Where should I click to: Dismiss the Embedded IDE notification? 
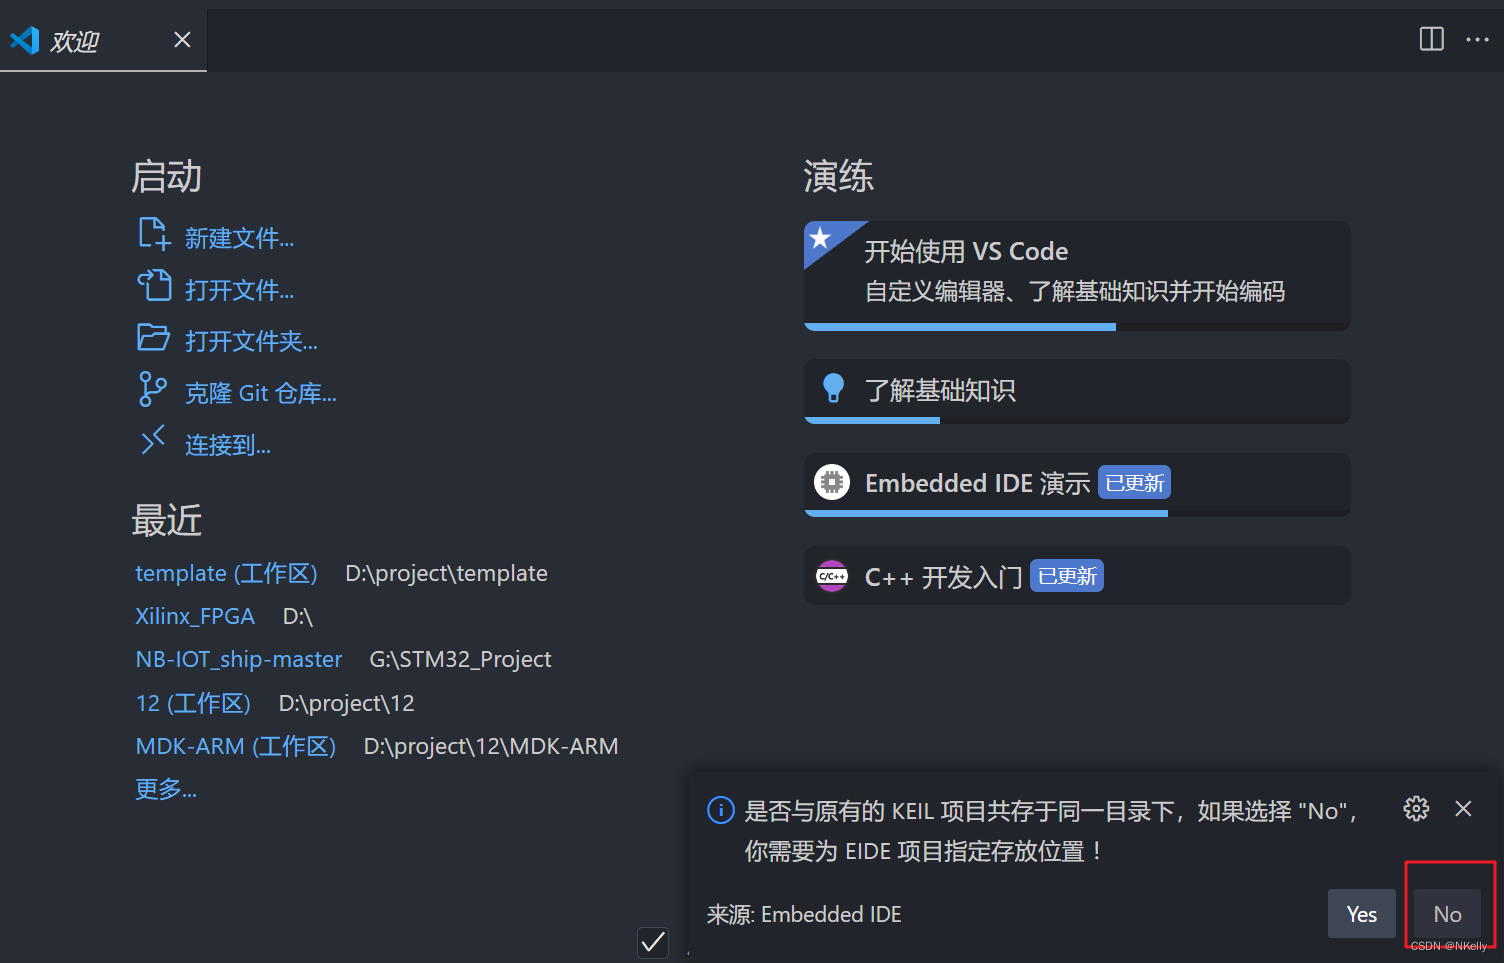coord(1463,808)
